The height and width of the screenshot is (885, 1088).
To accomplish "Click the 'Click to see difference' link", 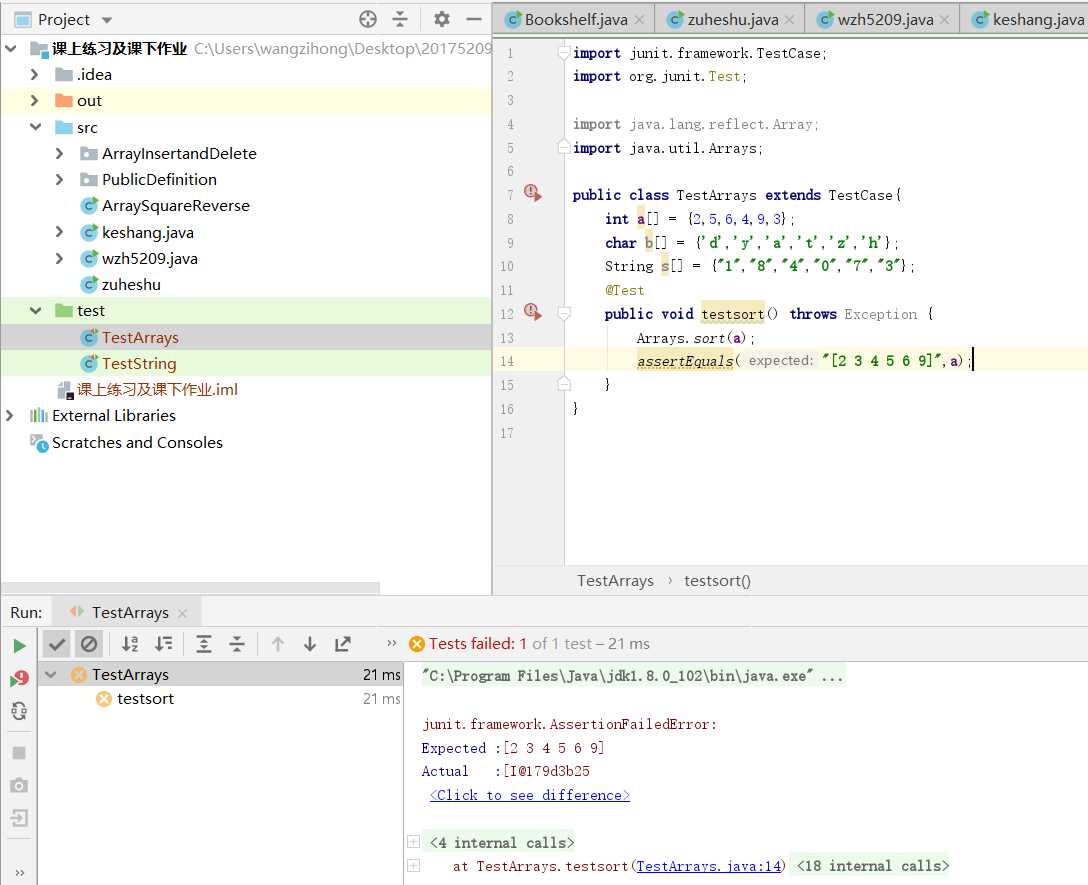I will [x=530, y=795].
